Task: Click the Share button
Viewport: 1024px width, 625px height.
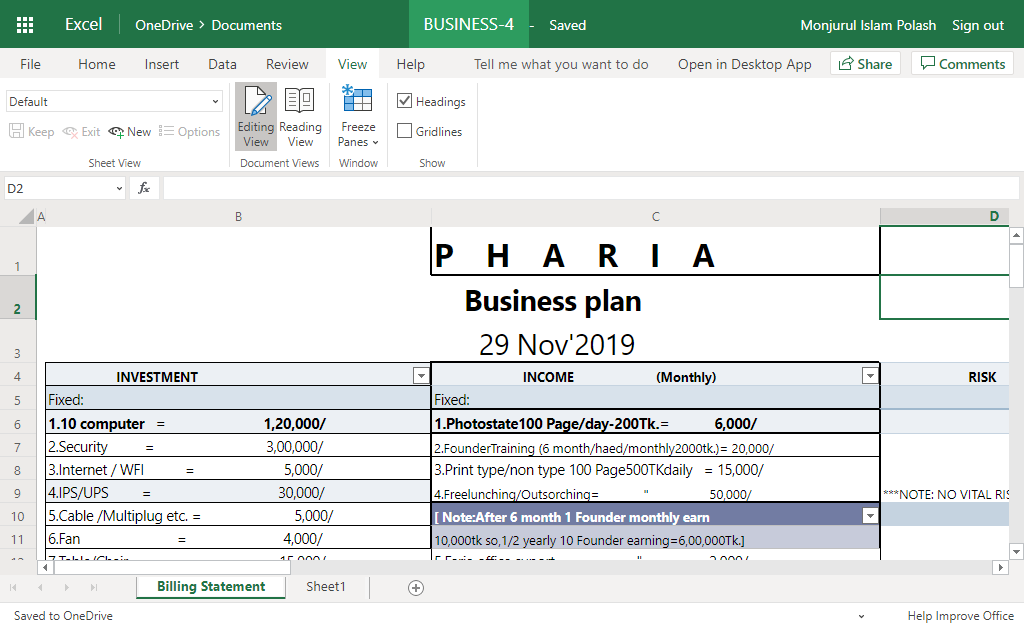Action: click(x=865, y=64)
